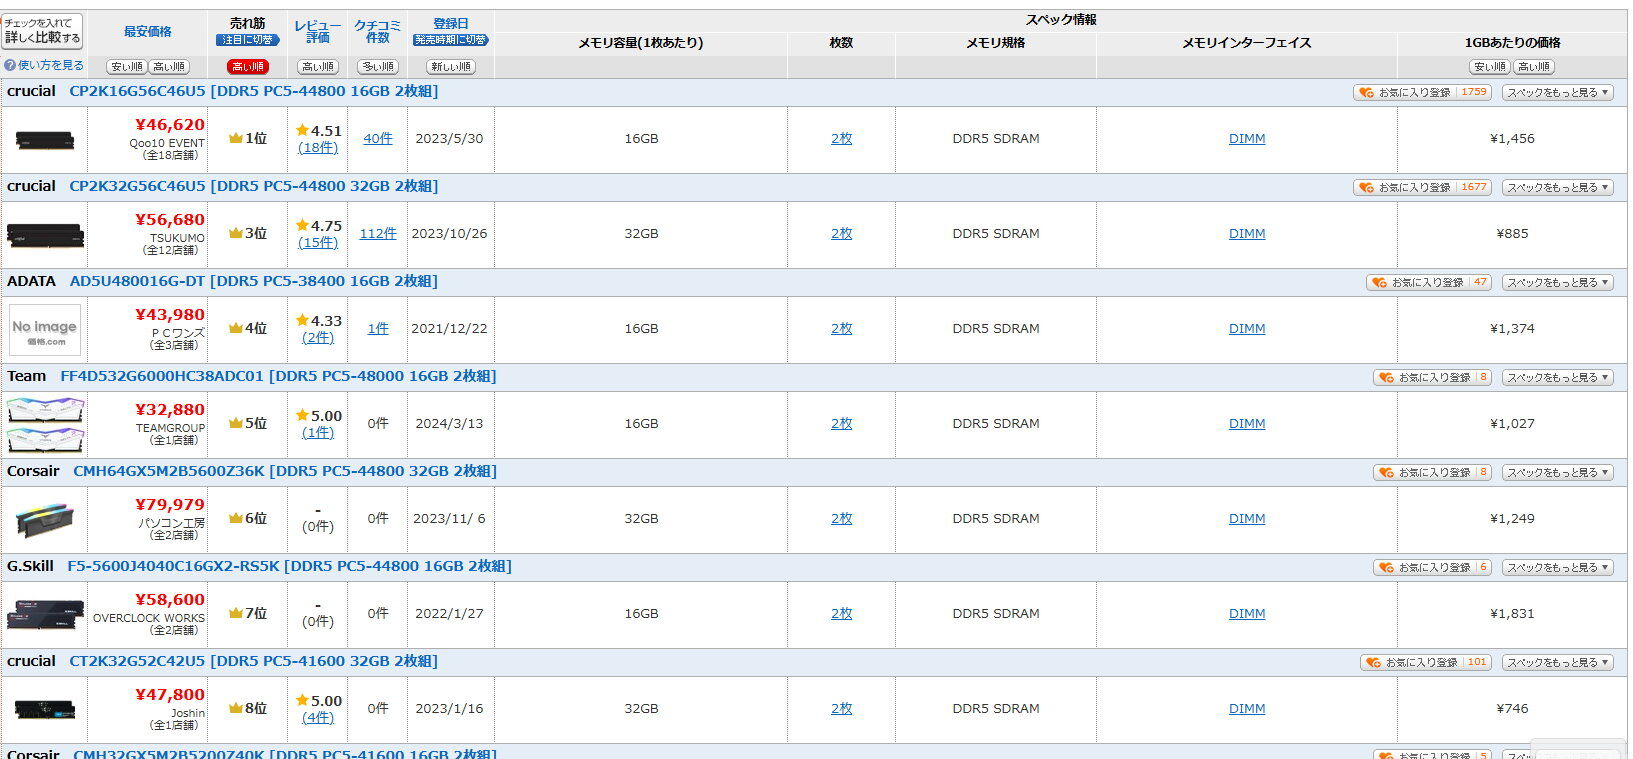Screen dimensions: 1633x759
Task: Open the CT2K32G52C42U5 product thumbnail
Action: [45, 709]
